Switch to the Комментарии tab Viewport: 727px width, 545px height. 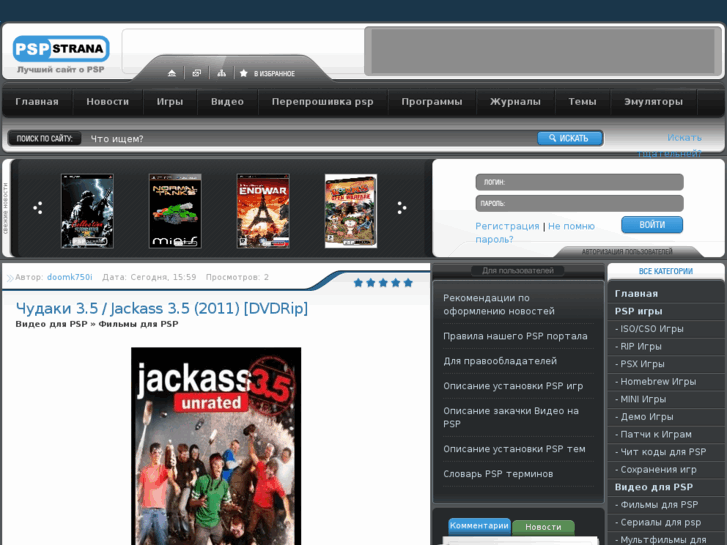(x=479, y=526)
